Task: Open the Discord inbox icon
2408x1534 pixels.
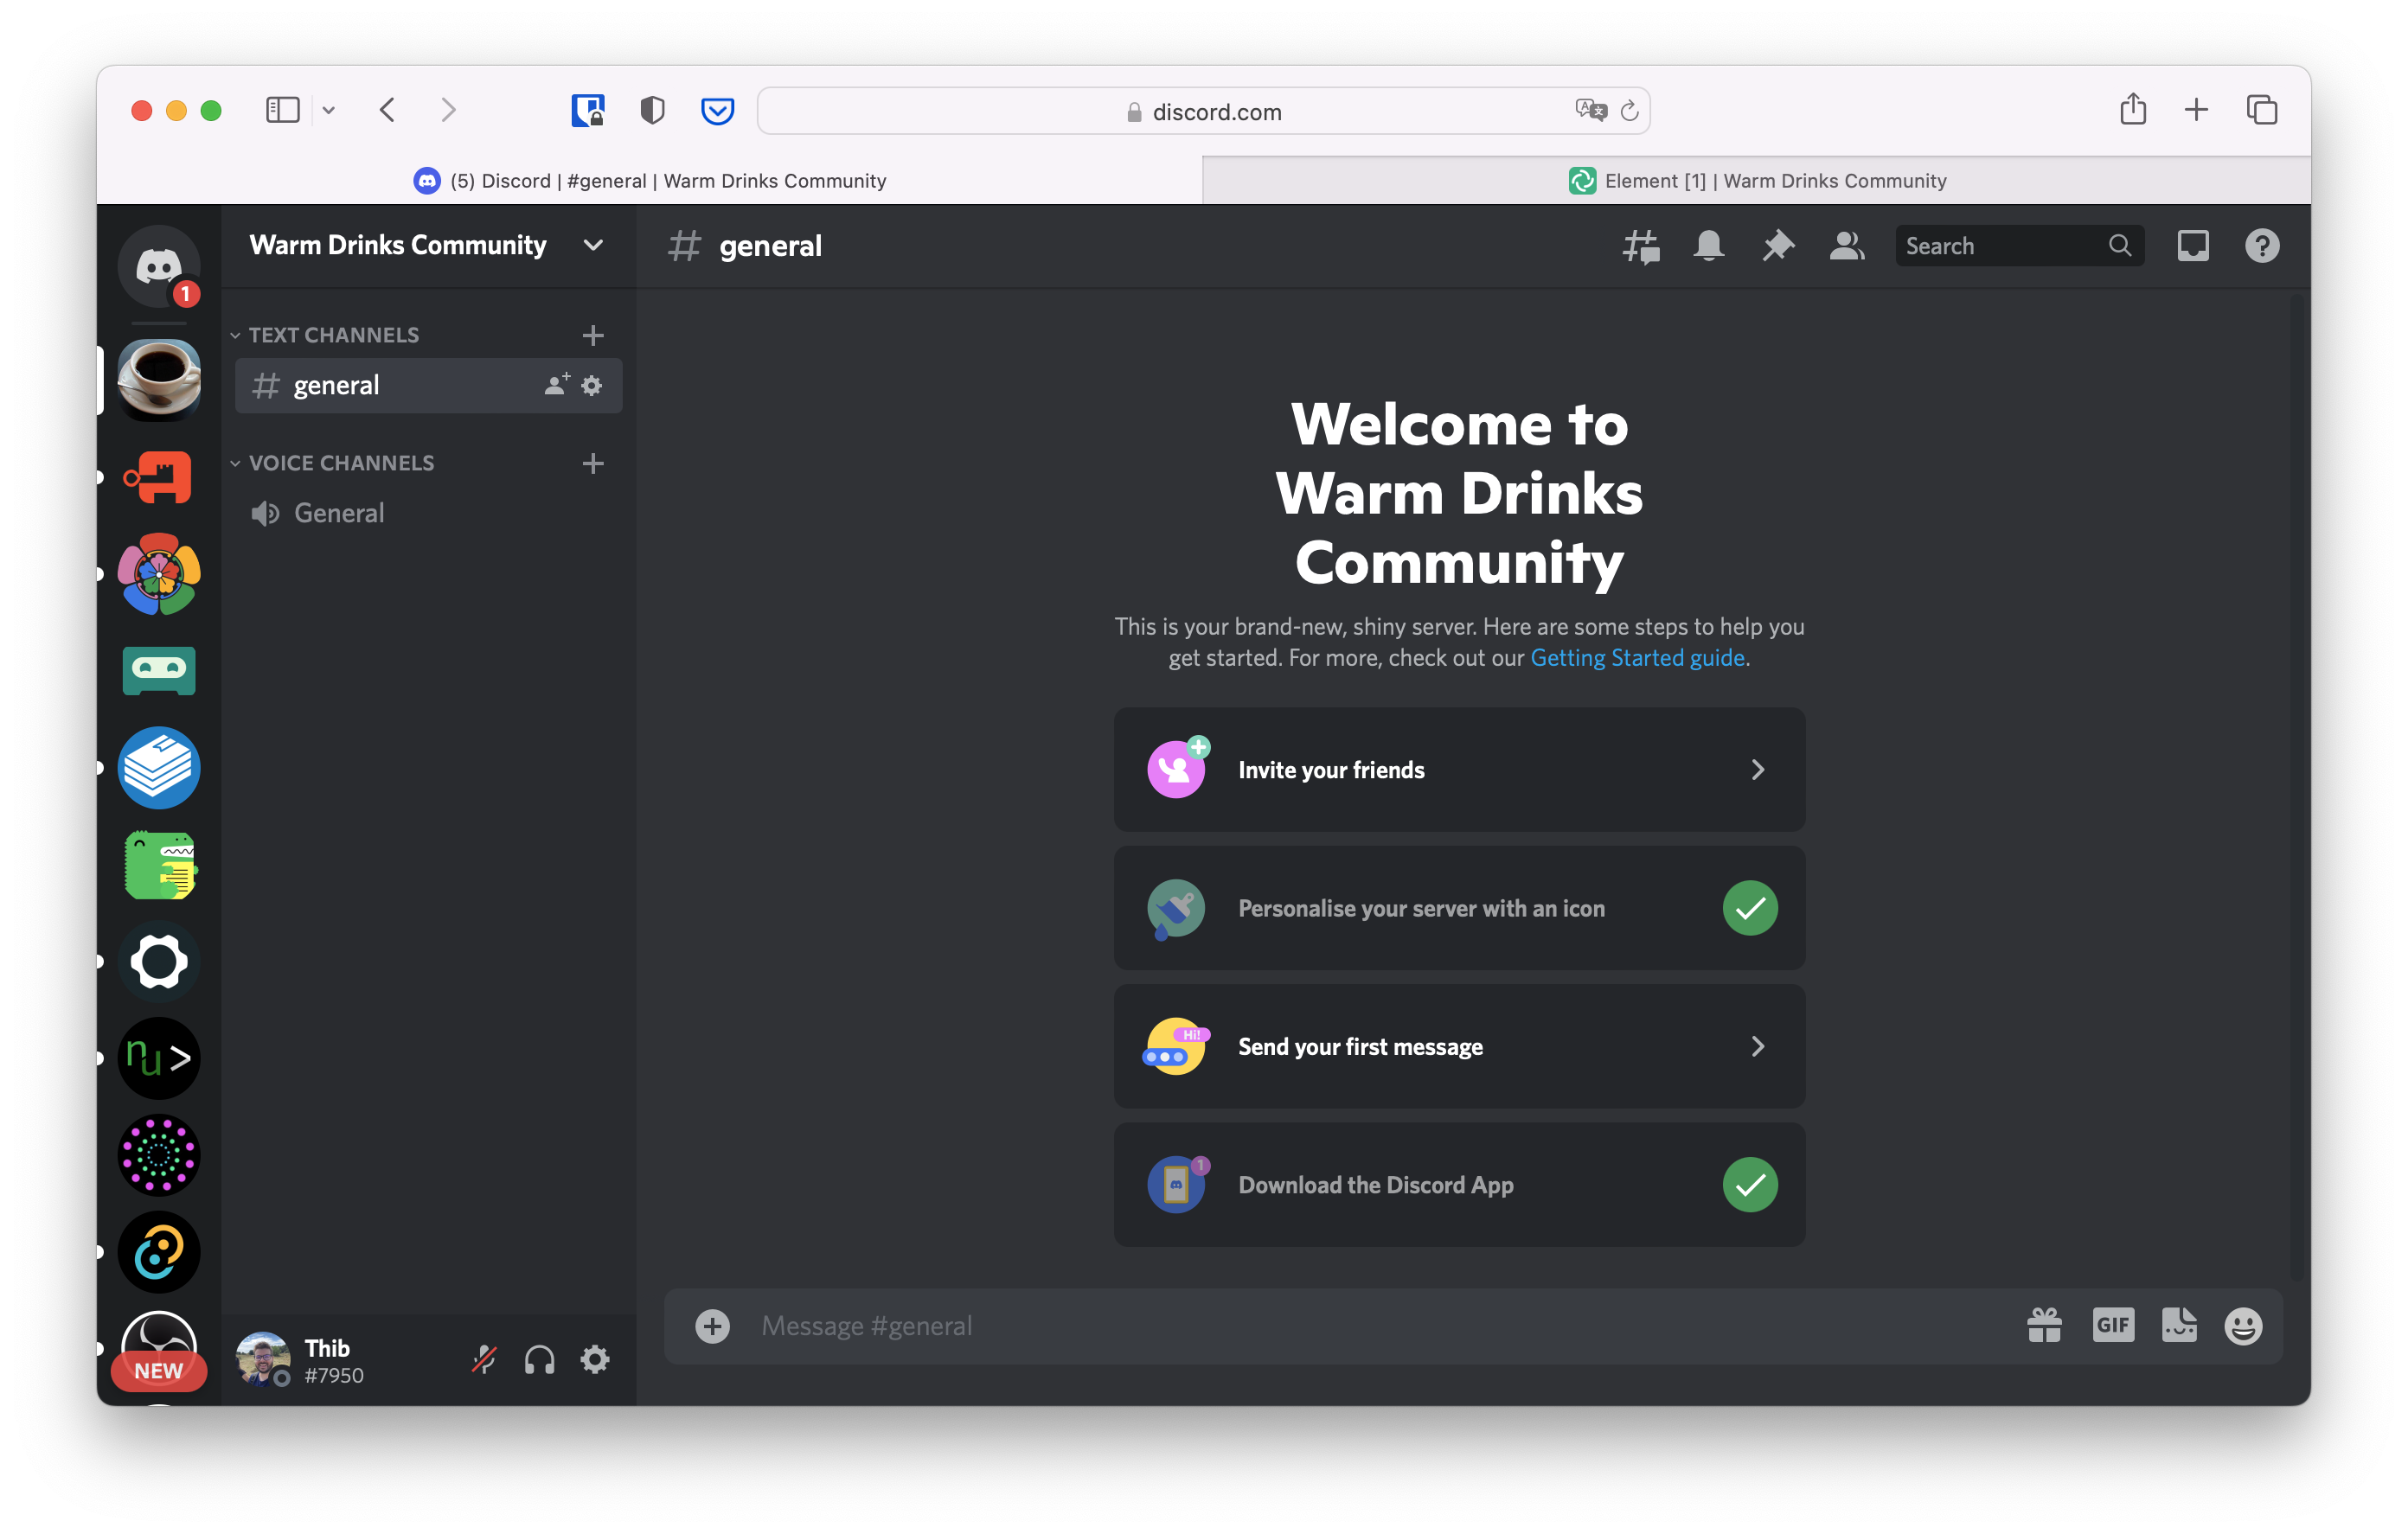Action: coord(2193,246)
